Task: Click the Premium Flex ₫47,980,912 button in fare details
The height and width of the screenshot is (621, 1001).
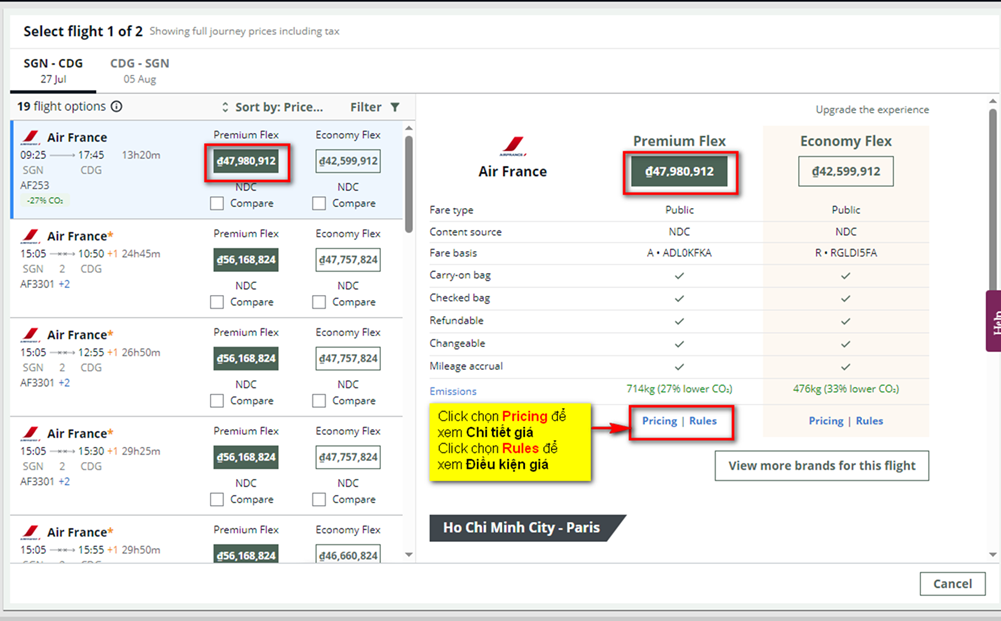Action: [x=679, y=172]
